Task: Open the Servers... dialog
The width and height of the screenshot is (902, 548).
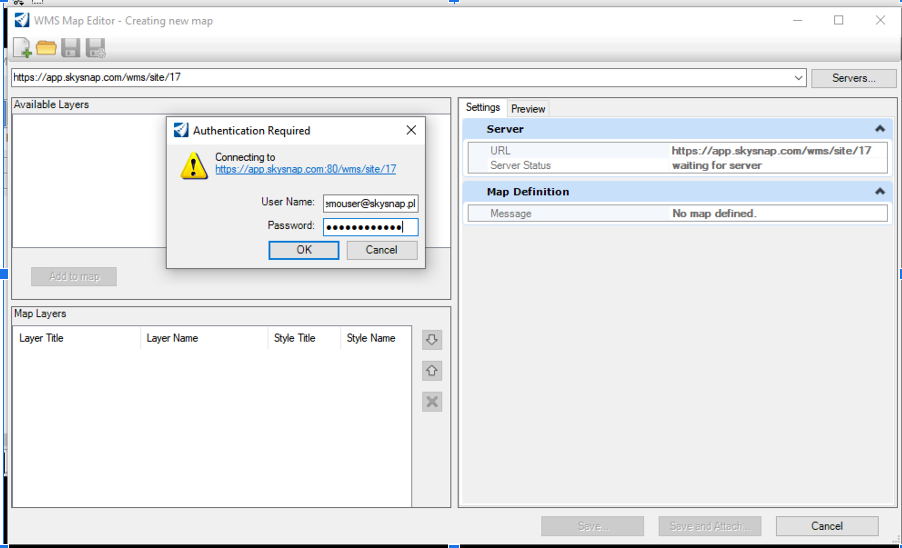Action: [x=854, y=78]
